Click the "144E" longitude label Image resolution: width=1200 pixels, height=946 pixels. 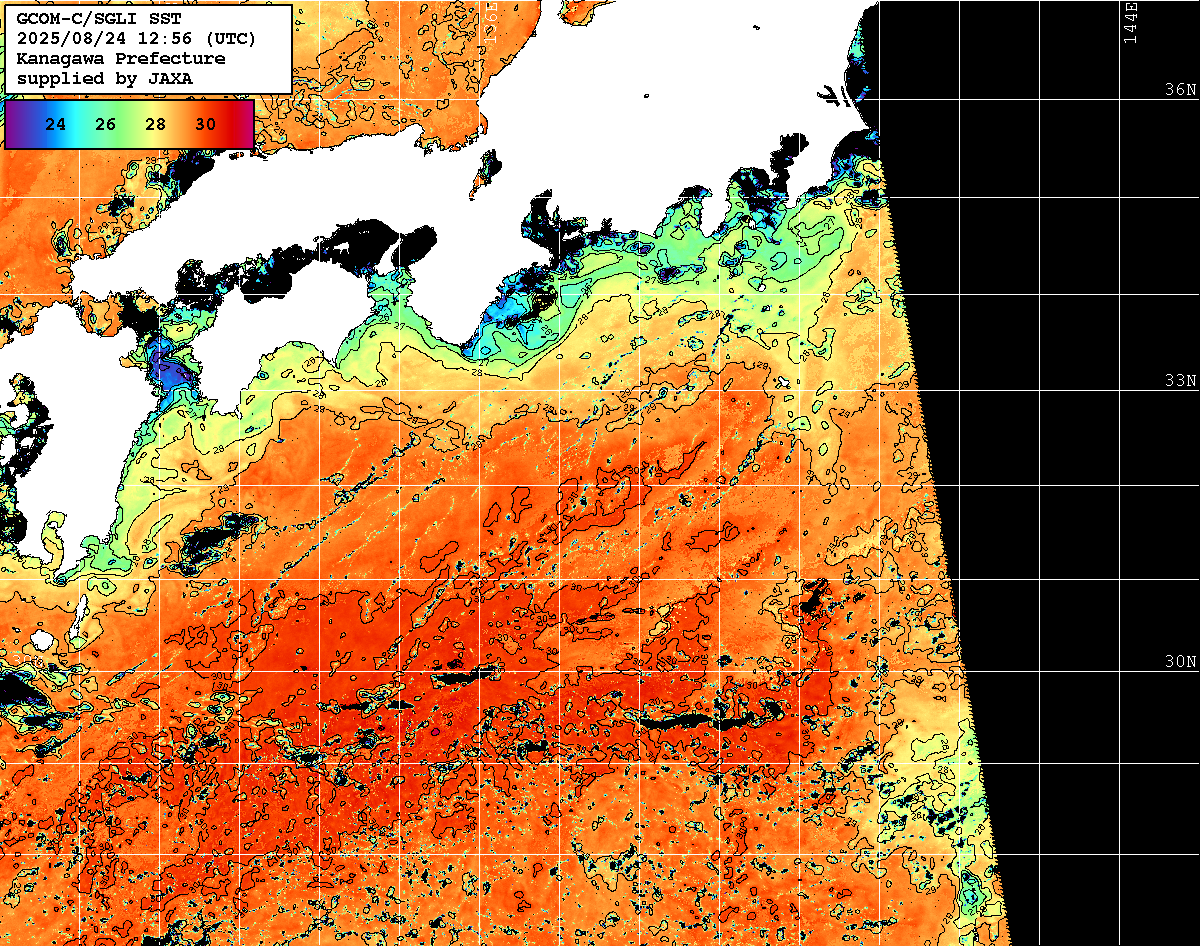point(1130,23)
